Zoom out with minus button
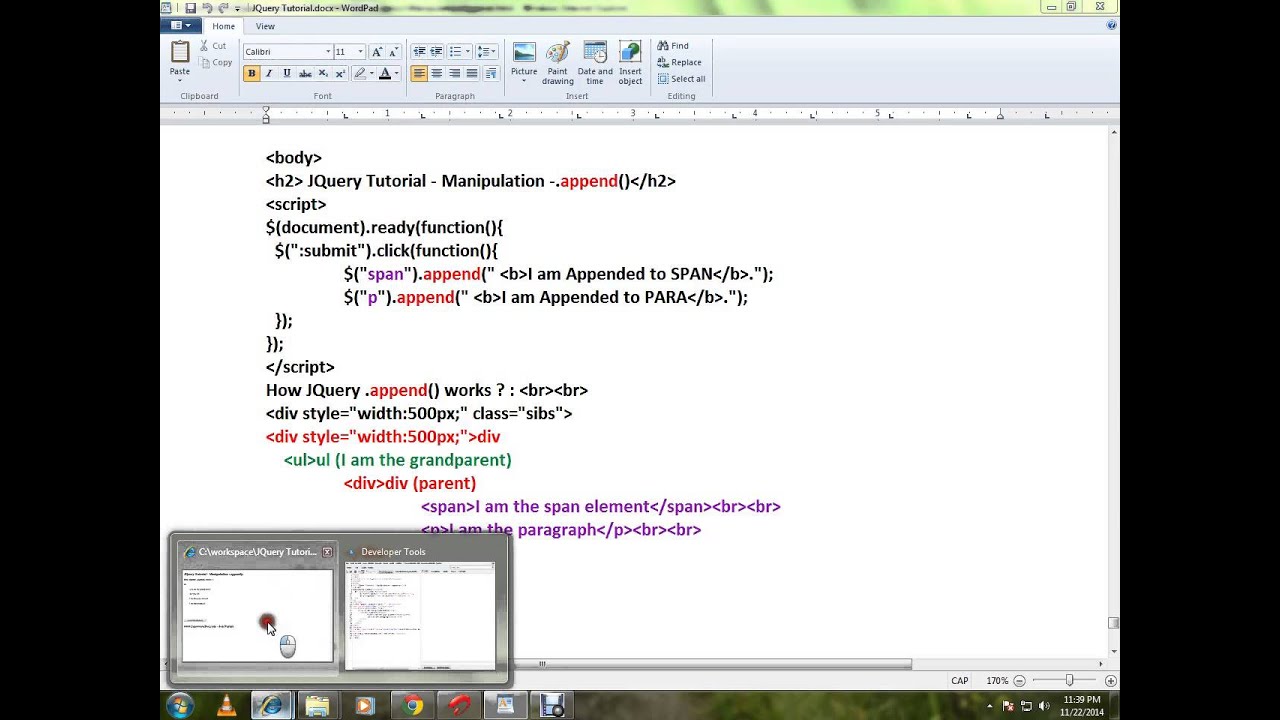This screenshot has width=1280, height=720. tap(1020, 681)
